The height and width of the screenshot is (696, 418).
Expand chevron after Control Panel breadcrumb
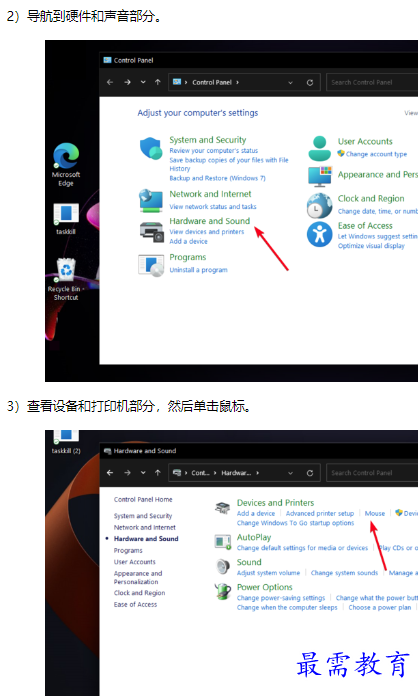tap(237, 82)
